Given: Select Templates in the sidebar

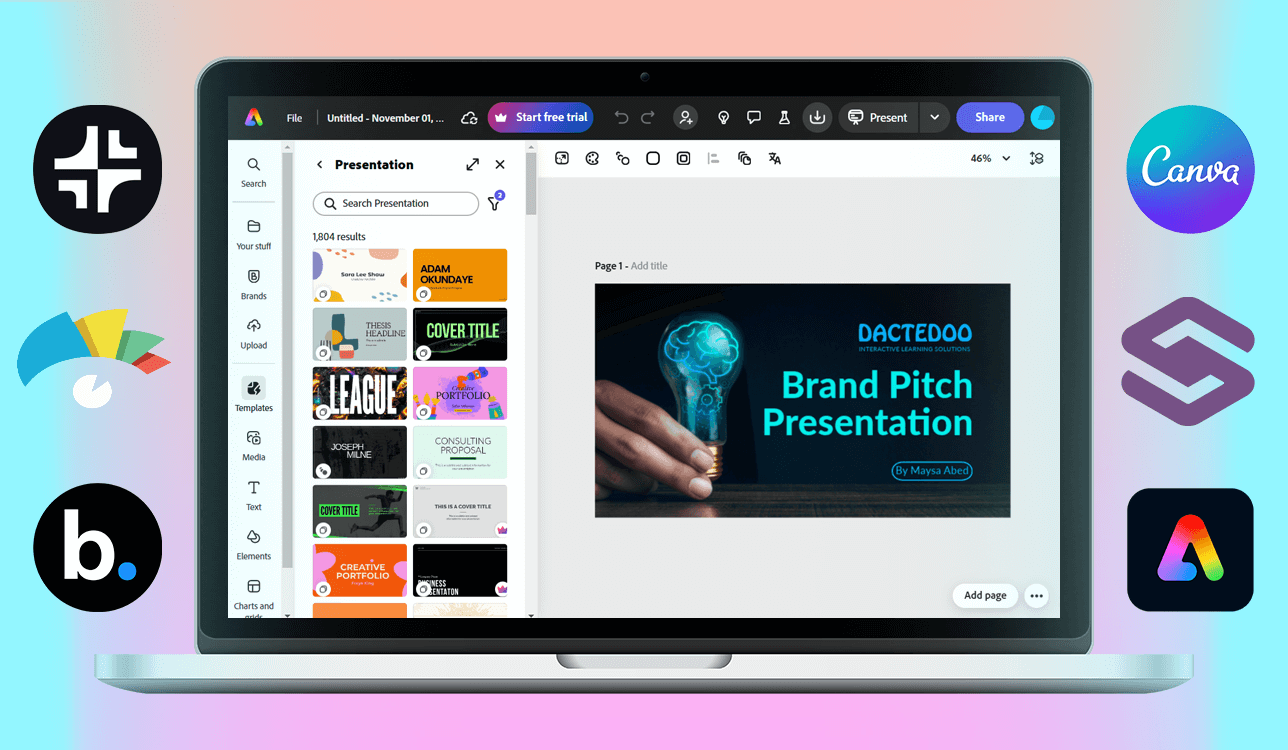Looking at the screenshot, I should tap(254, 395).
